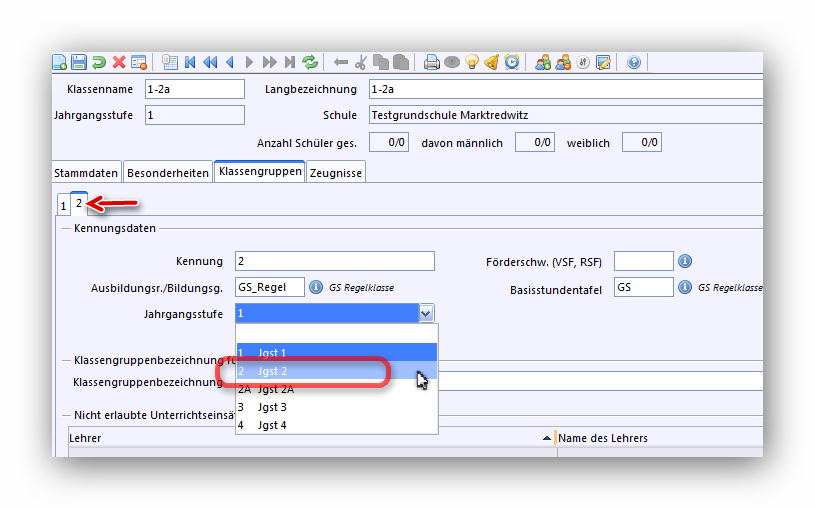Image resolution: width=815 pixels, height=509 pixels.
Task: Select class group sub-tab 1
Action: tap(63, 206)
